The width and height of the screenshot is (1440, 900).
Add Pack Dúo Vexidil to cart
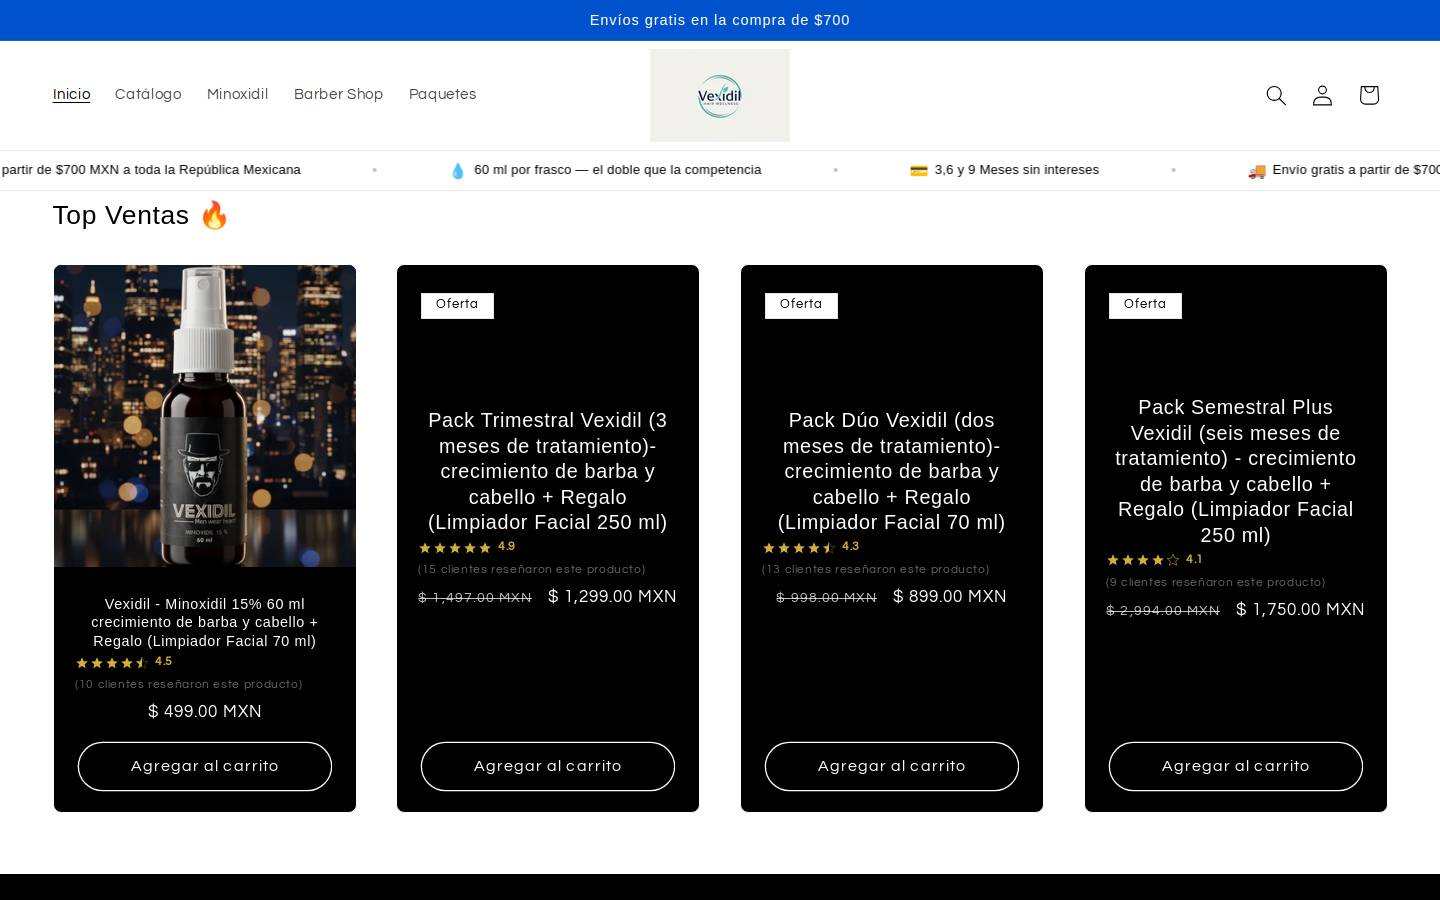tap(892, 766)
